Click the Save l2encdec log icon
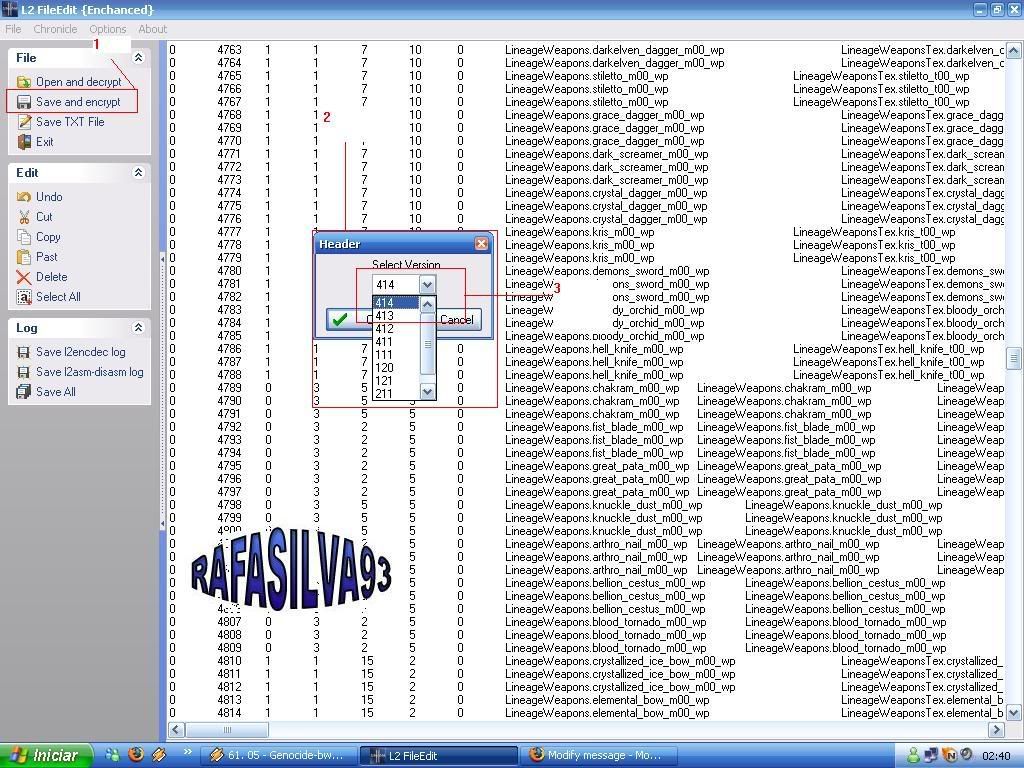Image resolution: width=1024 pixels, height=768 pixels. [24, 352]
